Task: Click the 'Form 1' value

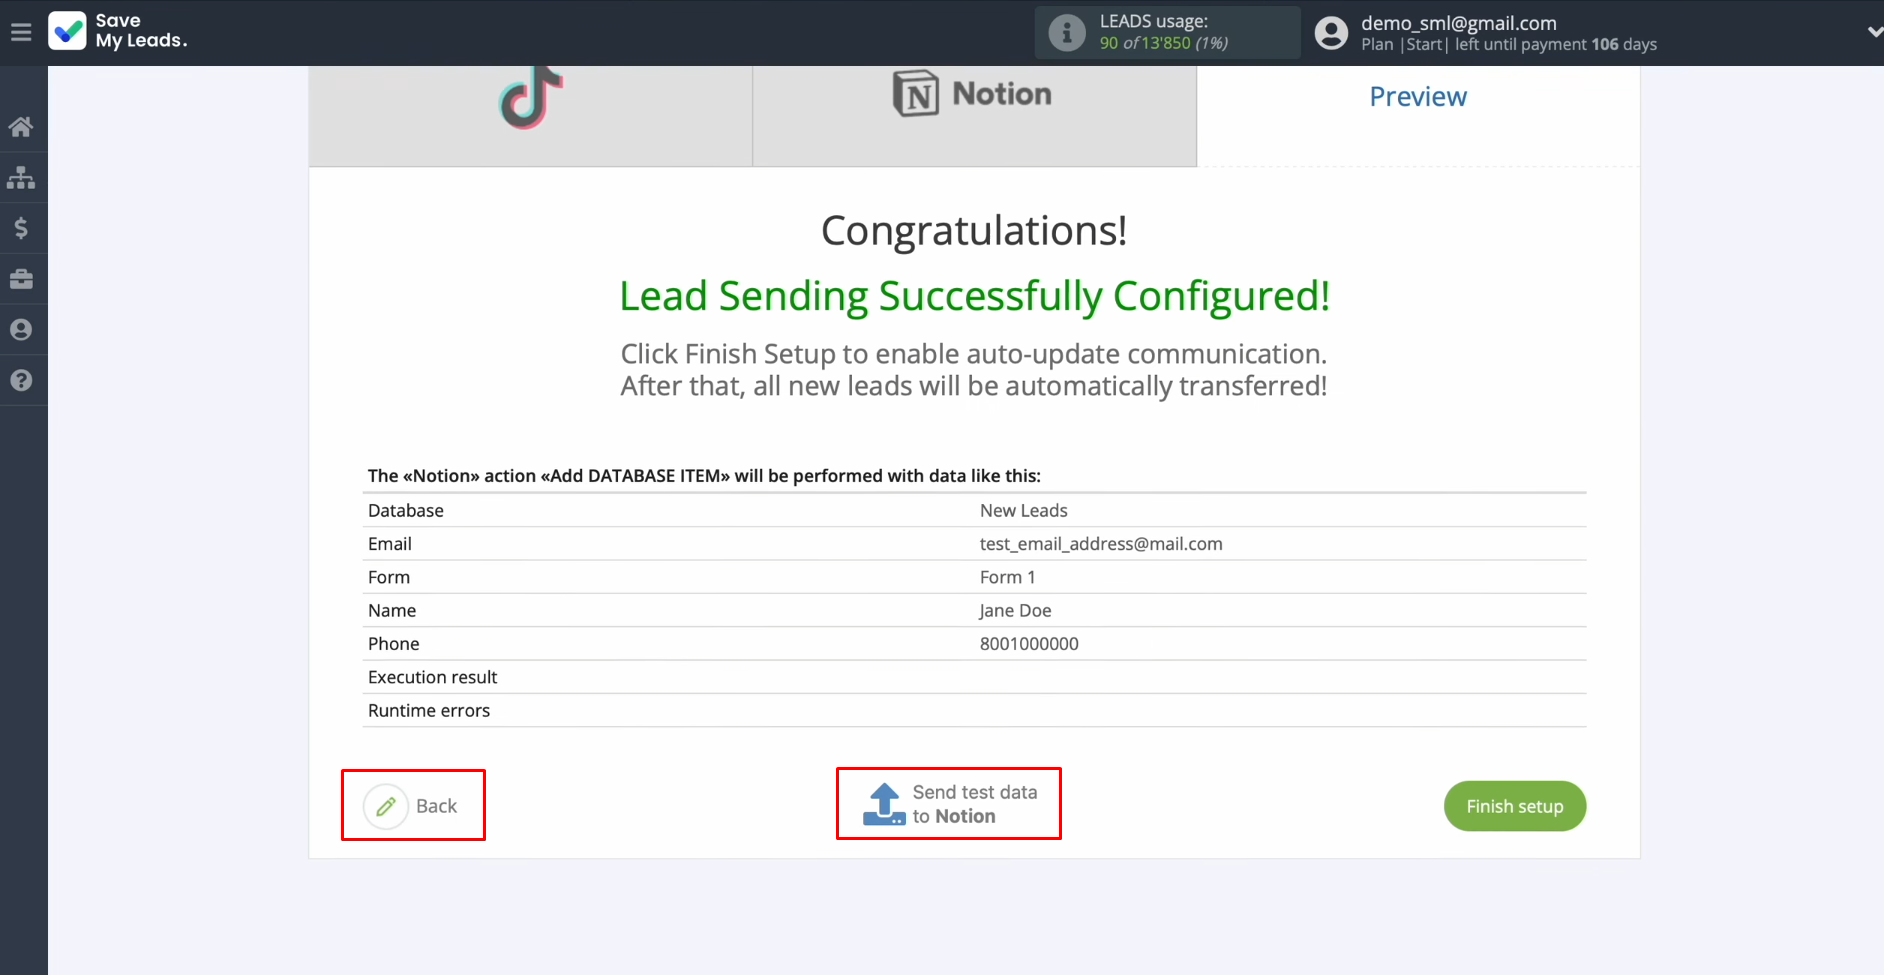Action: tap(1008, 577)
